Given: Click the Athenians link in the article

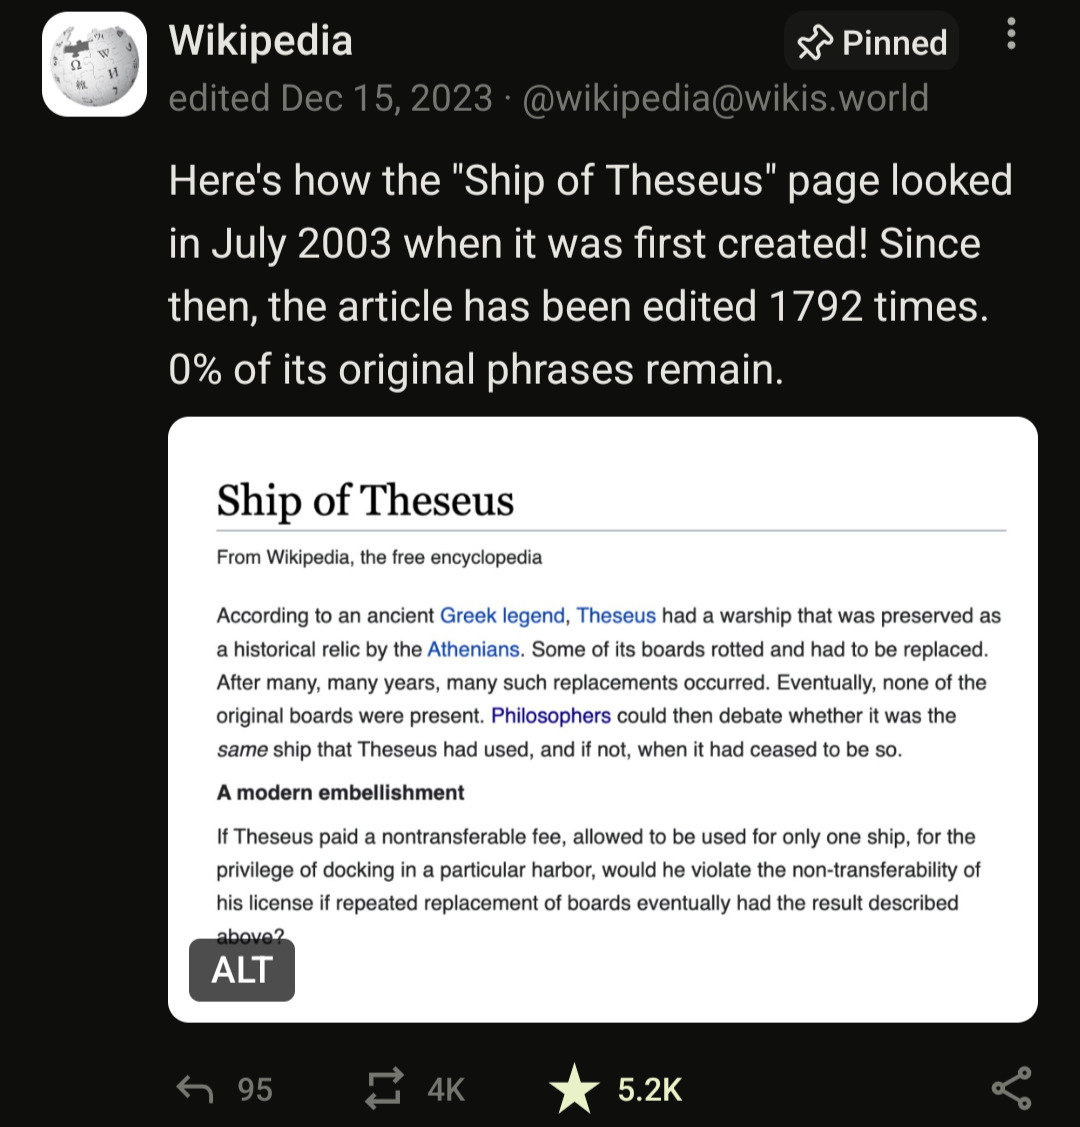Looking at the screenshot, I should click(x=473, y=649).
